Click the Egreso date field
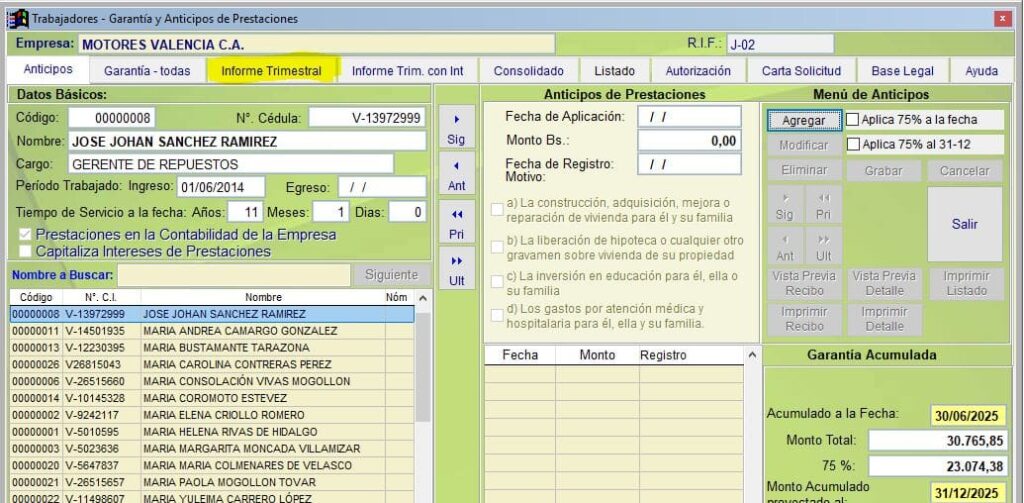 pyautogui.click(x=382, y=187)
